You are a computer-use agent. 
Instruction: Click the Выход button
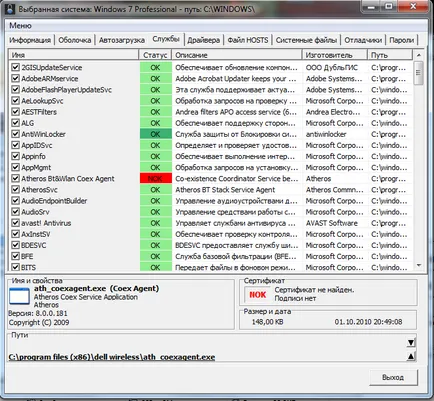tap(393, 377)
